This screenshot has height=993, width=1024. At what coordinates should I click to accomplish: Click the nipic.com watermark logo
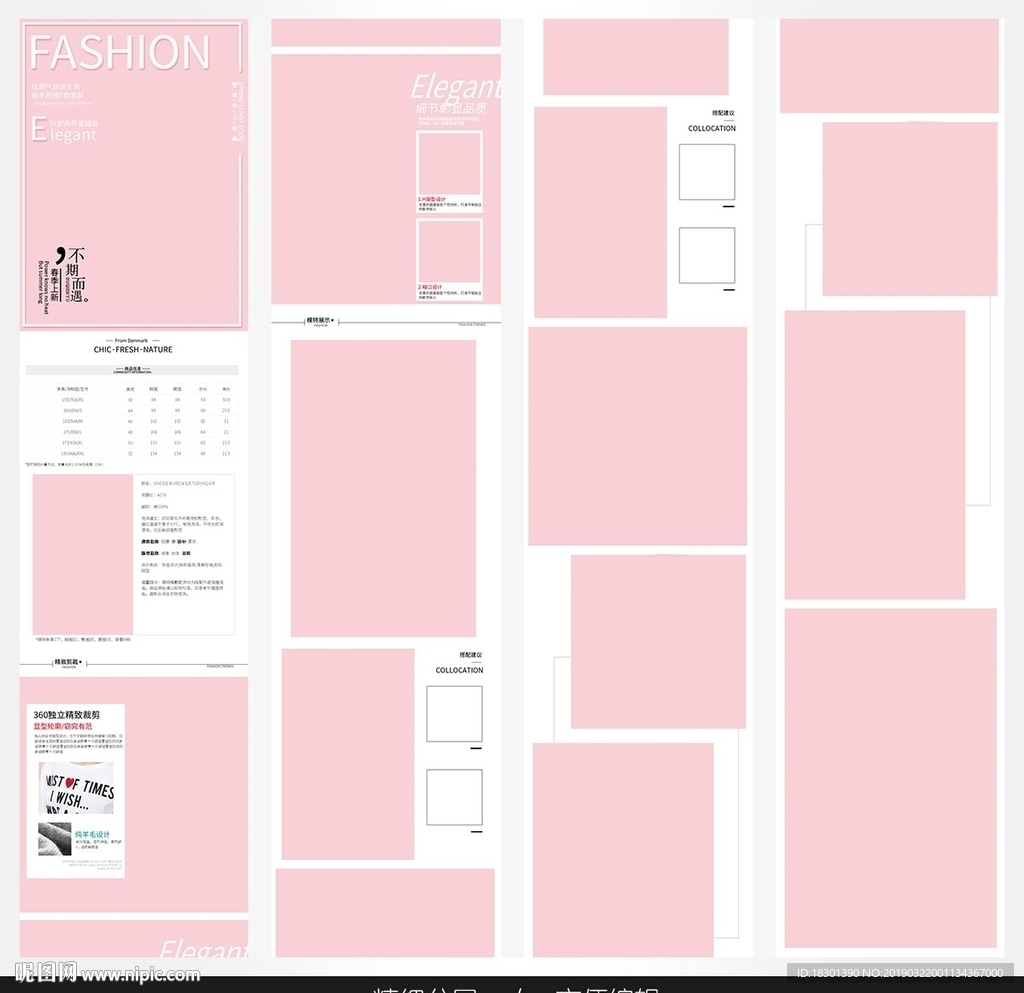coord(108,973)
